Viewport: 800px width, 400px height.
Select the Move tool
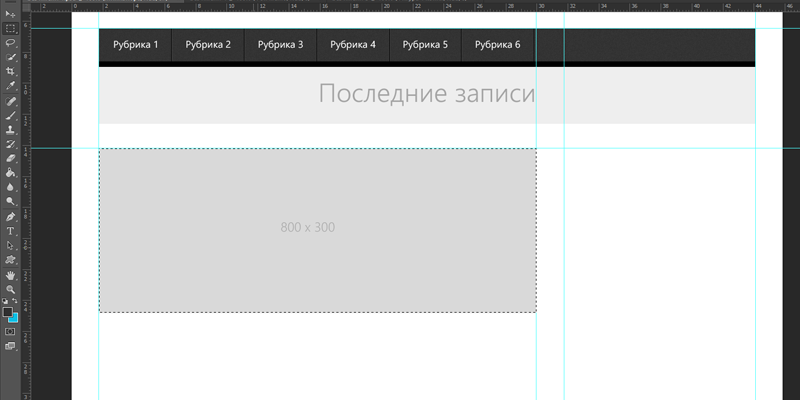pos(10,14)
